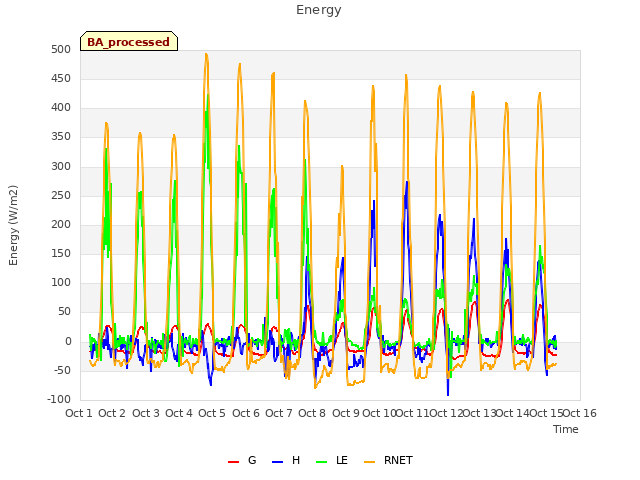Click the Oct 7 tick label
Image resolution: width=640 pixels, height=480 pixels.
click(x=279, y=413)
